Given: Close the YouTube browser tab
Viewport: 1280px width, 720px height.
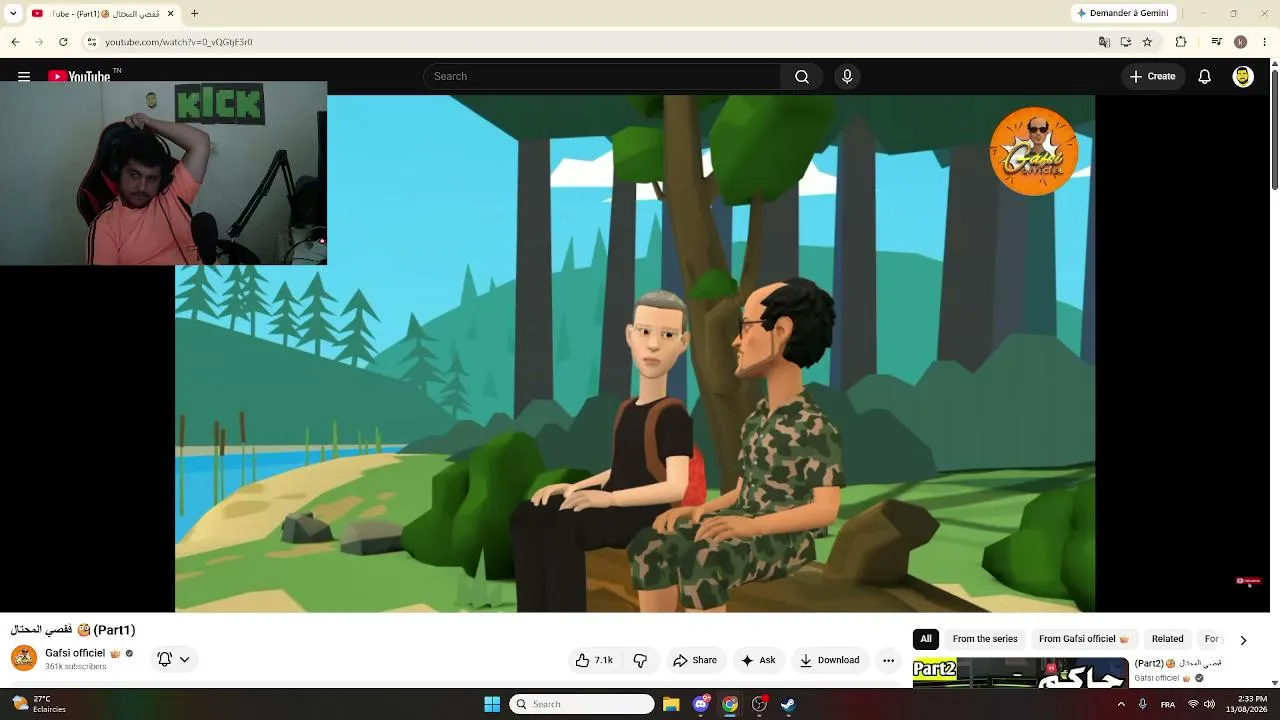Looking at the screenshot, I should click(170, 13).
